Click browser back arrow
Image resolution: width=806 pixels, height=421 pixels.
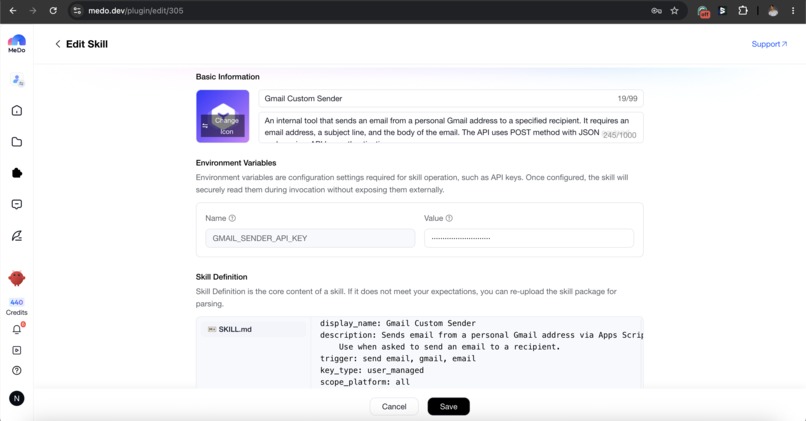[x=13, y=10]
